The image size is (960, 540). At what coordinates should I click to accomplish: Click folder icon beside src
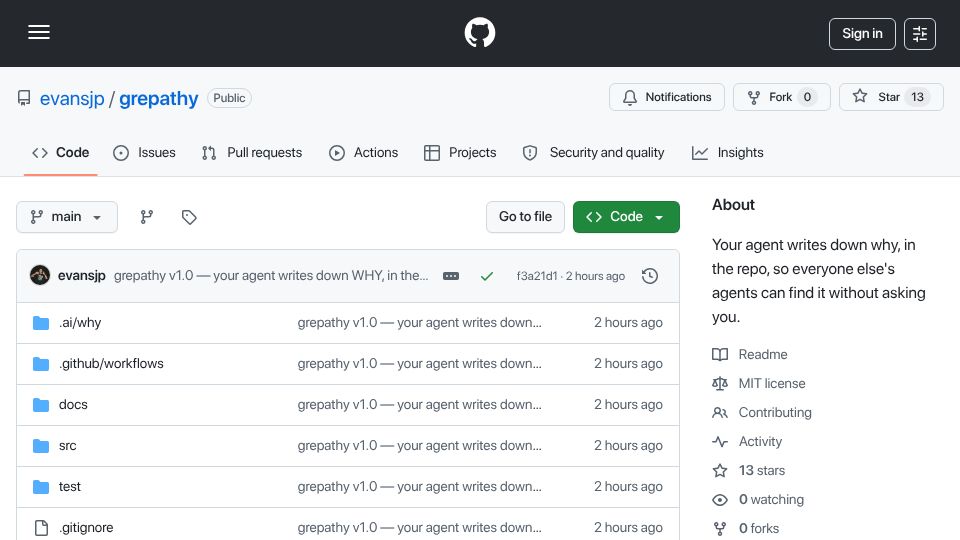(41, 446)
